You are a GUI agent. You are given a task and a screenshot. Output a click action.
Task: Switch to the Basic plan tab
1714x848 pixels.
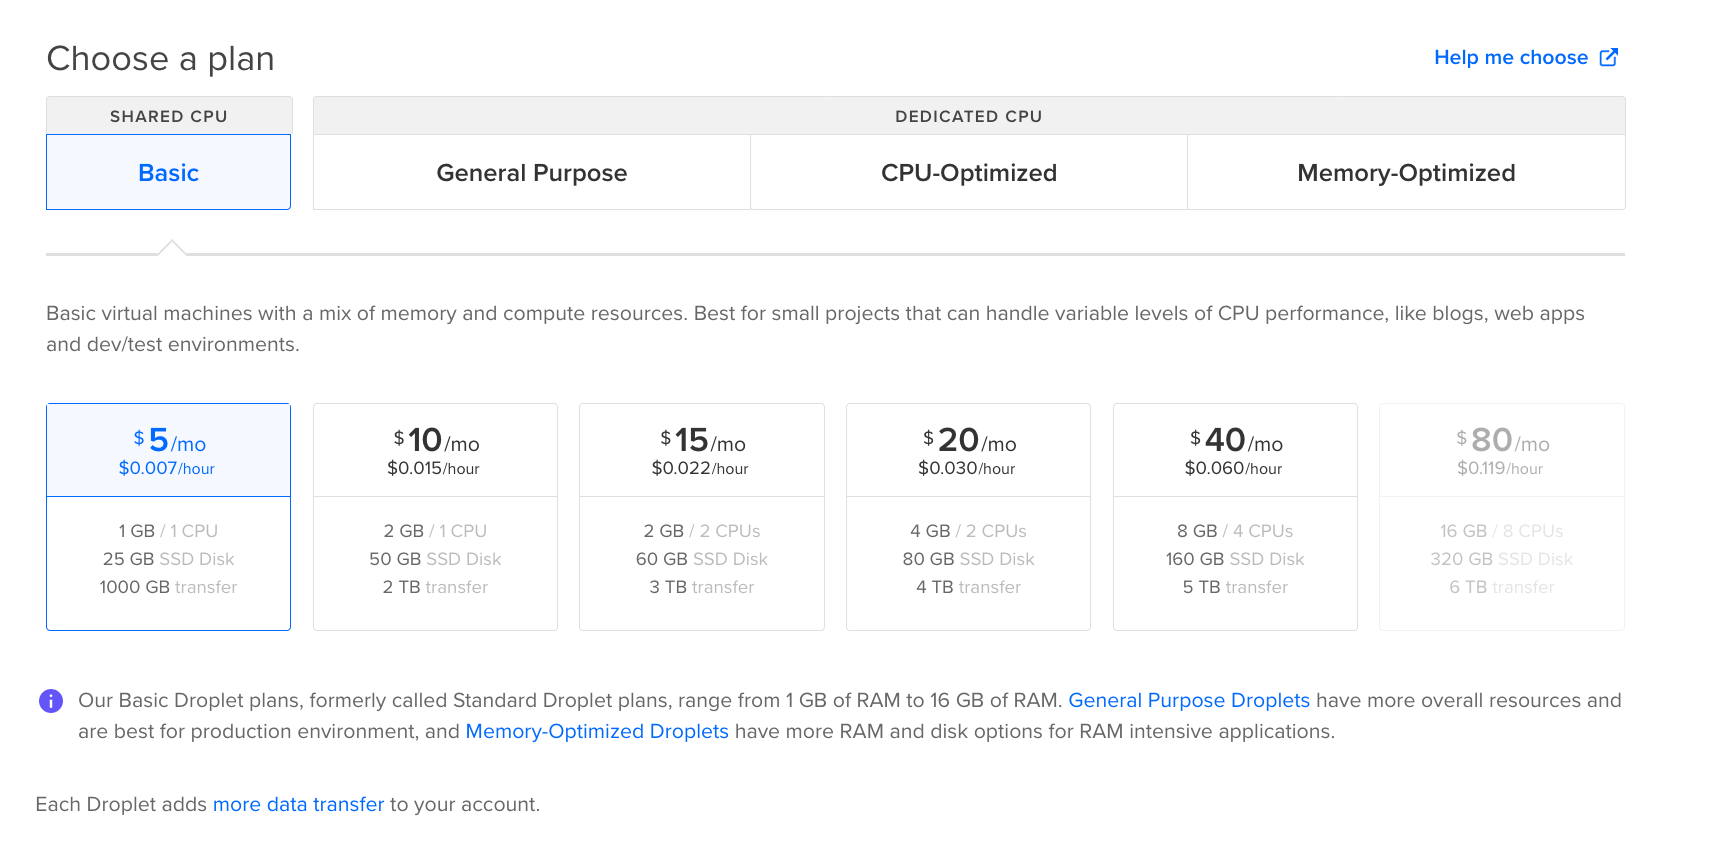168,172
